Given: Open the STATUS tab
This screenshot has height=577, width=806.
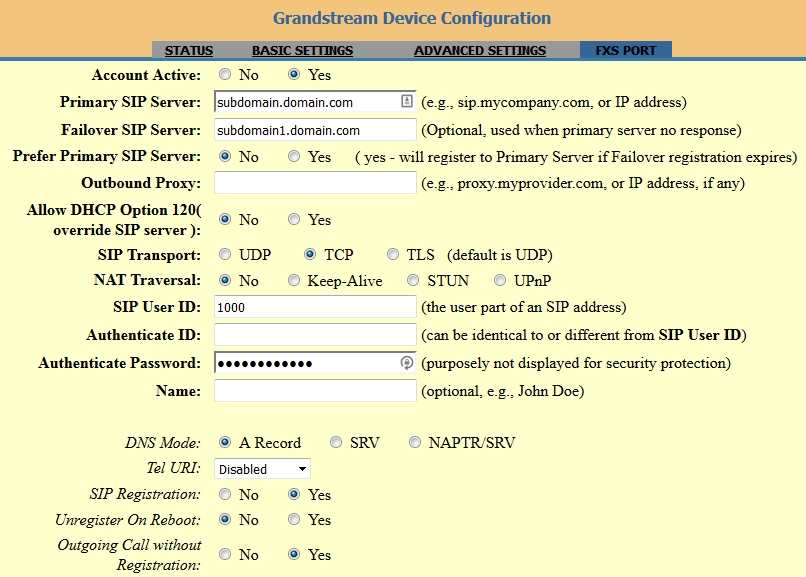Looking at the screenshot, I should point(189,50).
